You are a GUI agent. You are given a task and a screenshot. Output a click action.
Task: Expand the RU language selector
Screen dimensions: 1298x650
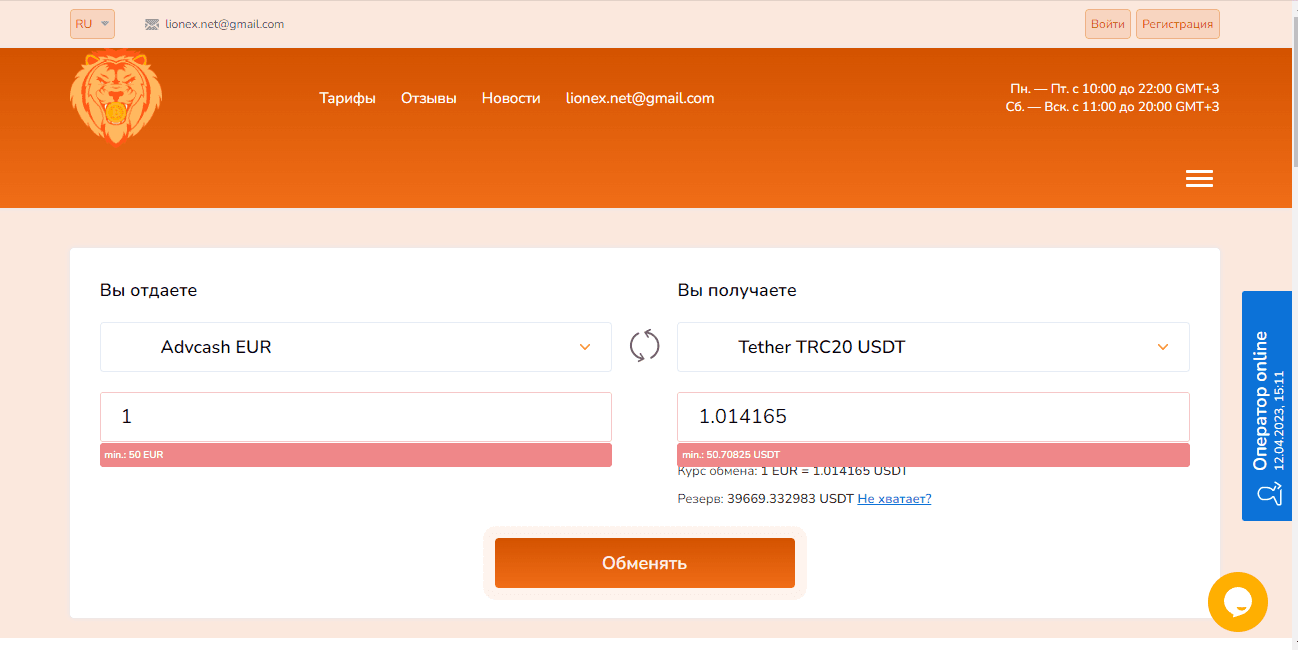coord(92,24)
